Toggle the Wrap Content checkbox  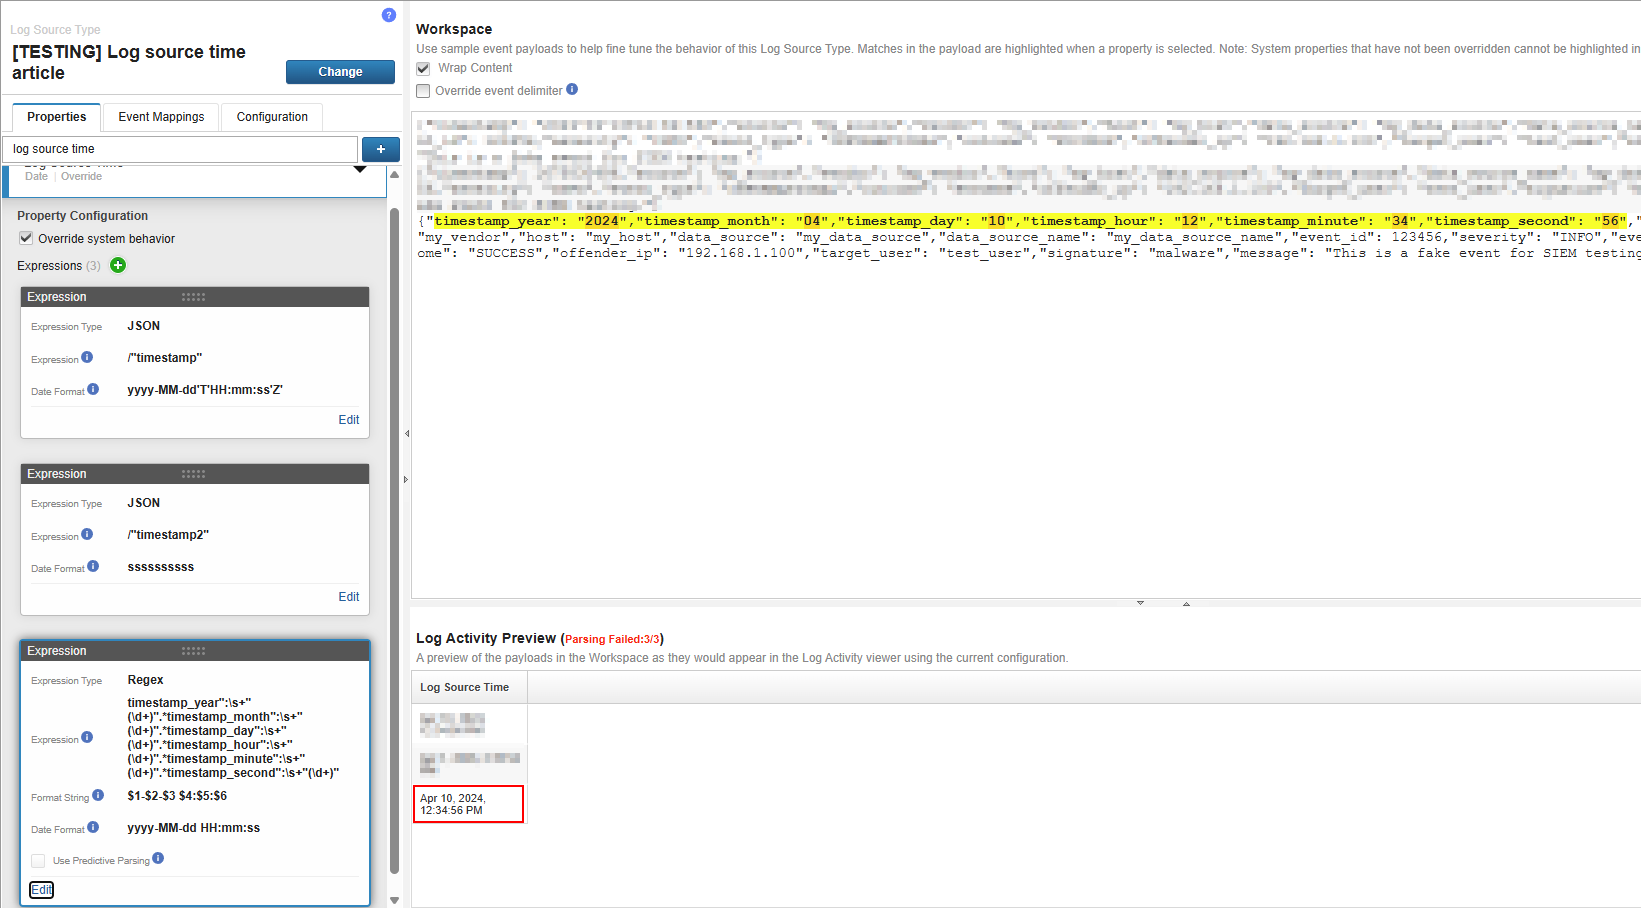click(424, 68)
